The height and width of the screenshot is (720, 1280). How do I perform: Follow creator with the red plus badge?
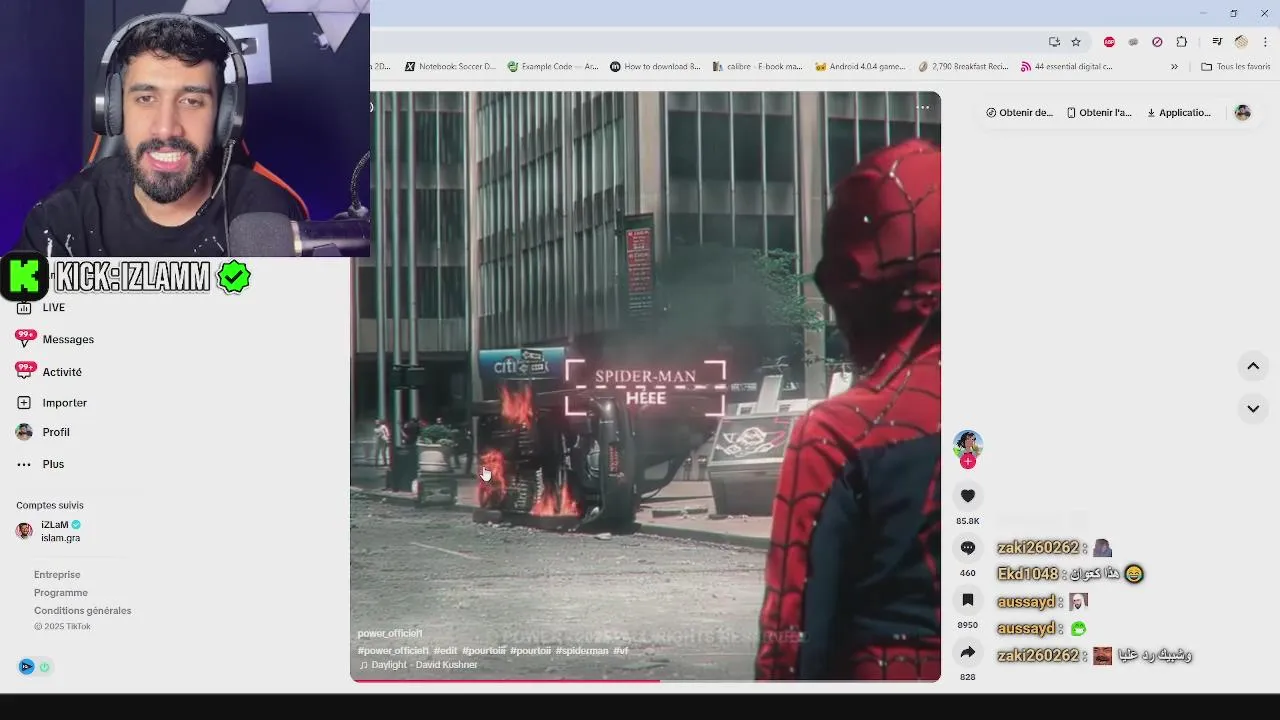click(967, 462)
